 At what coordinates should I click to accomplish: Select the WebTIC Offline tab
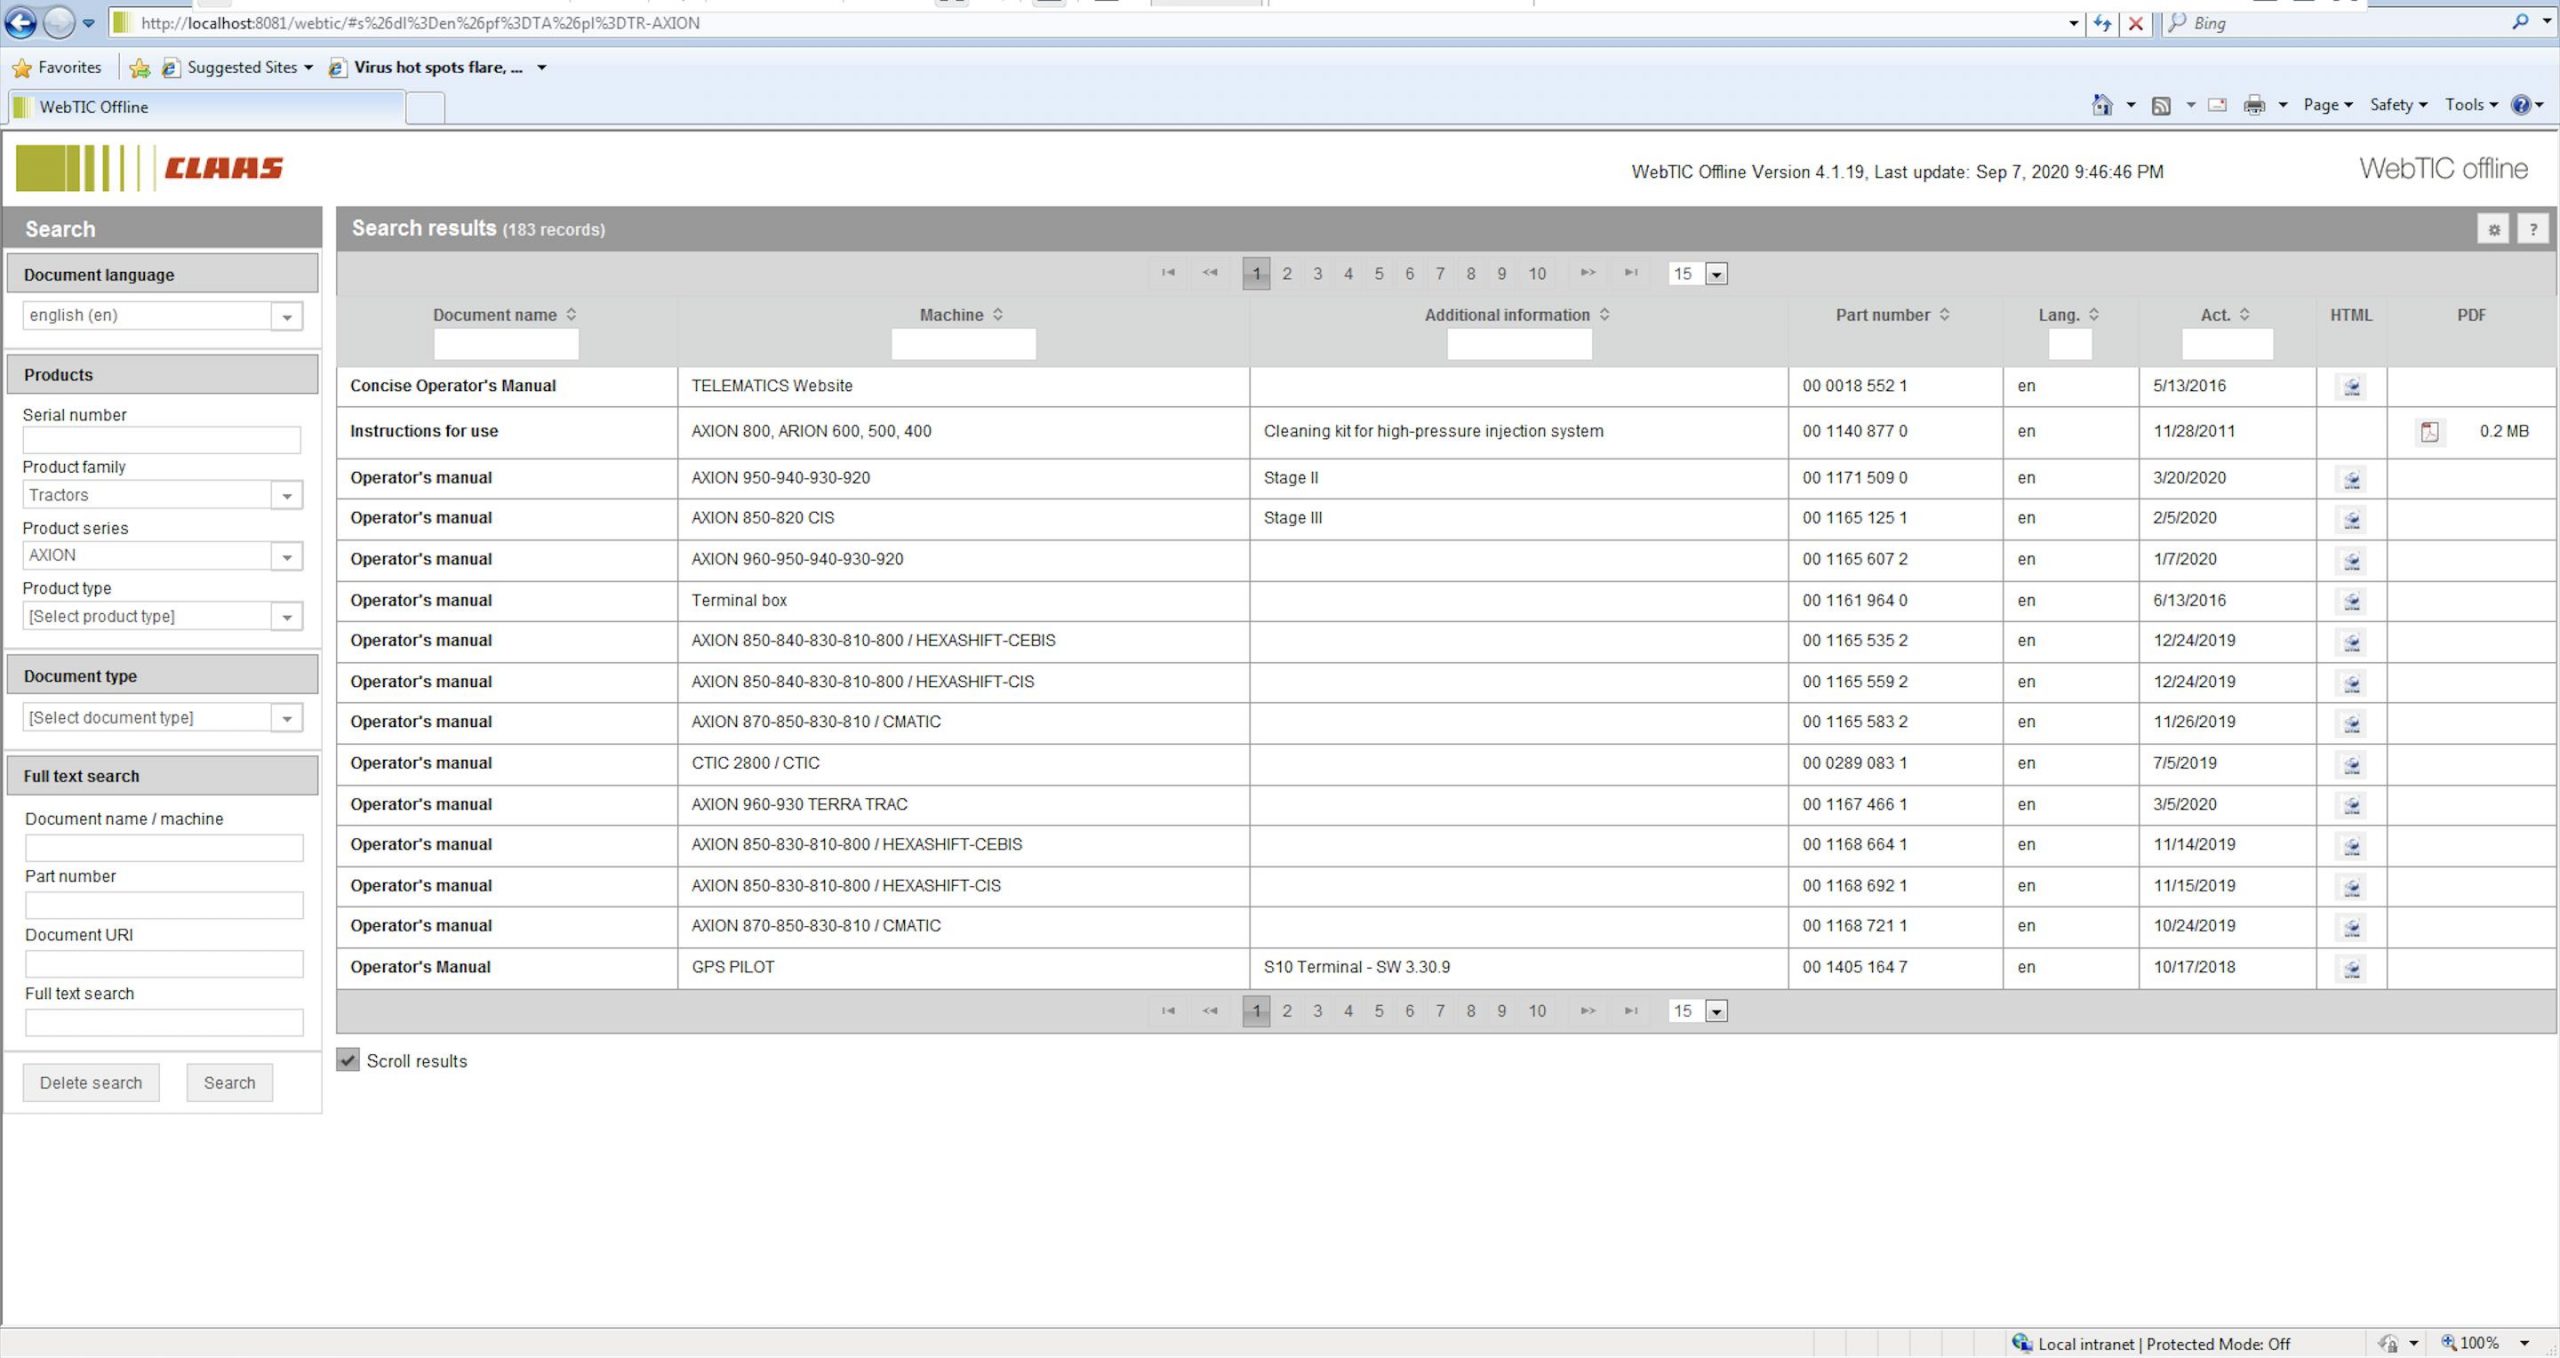coord(206,107)
